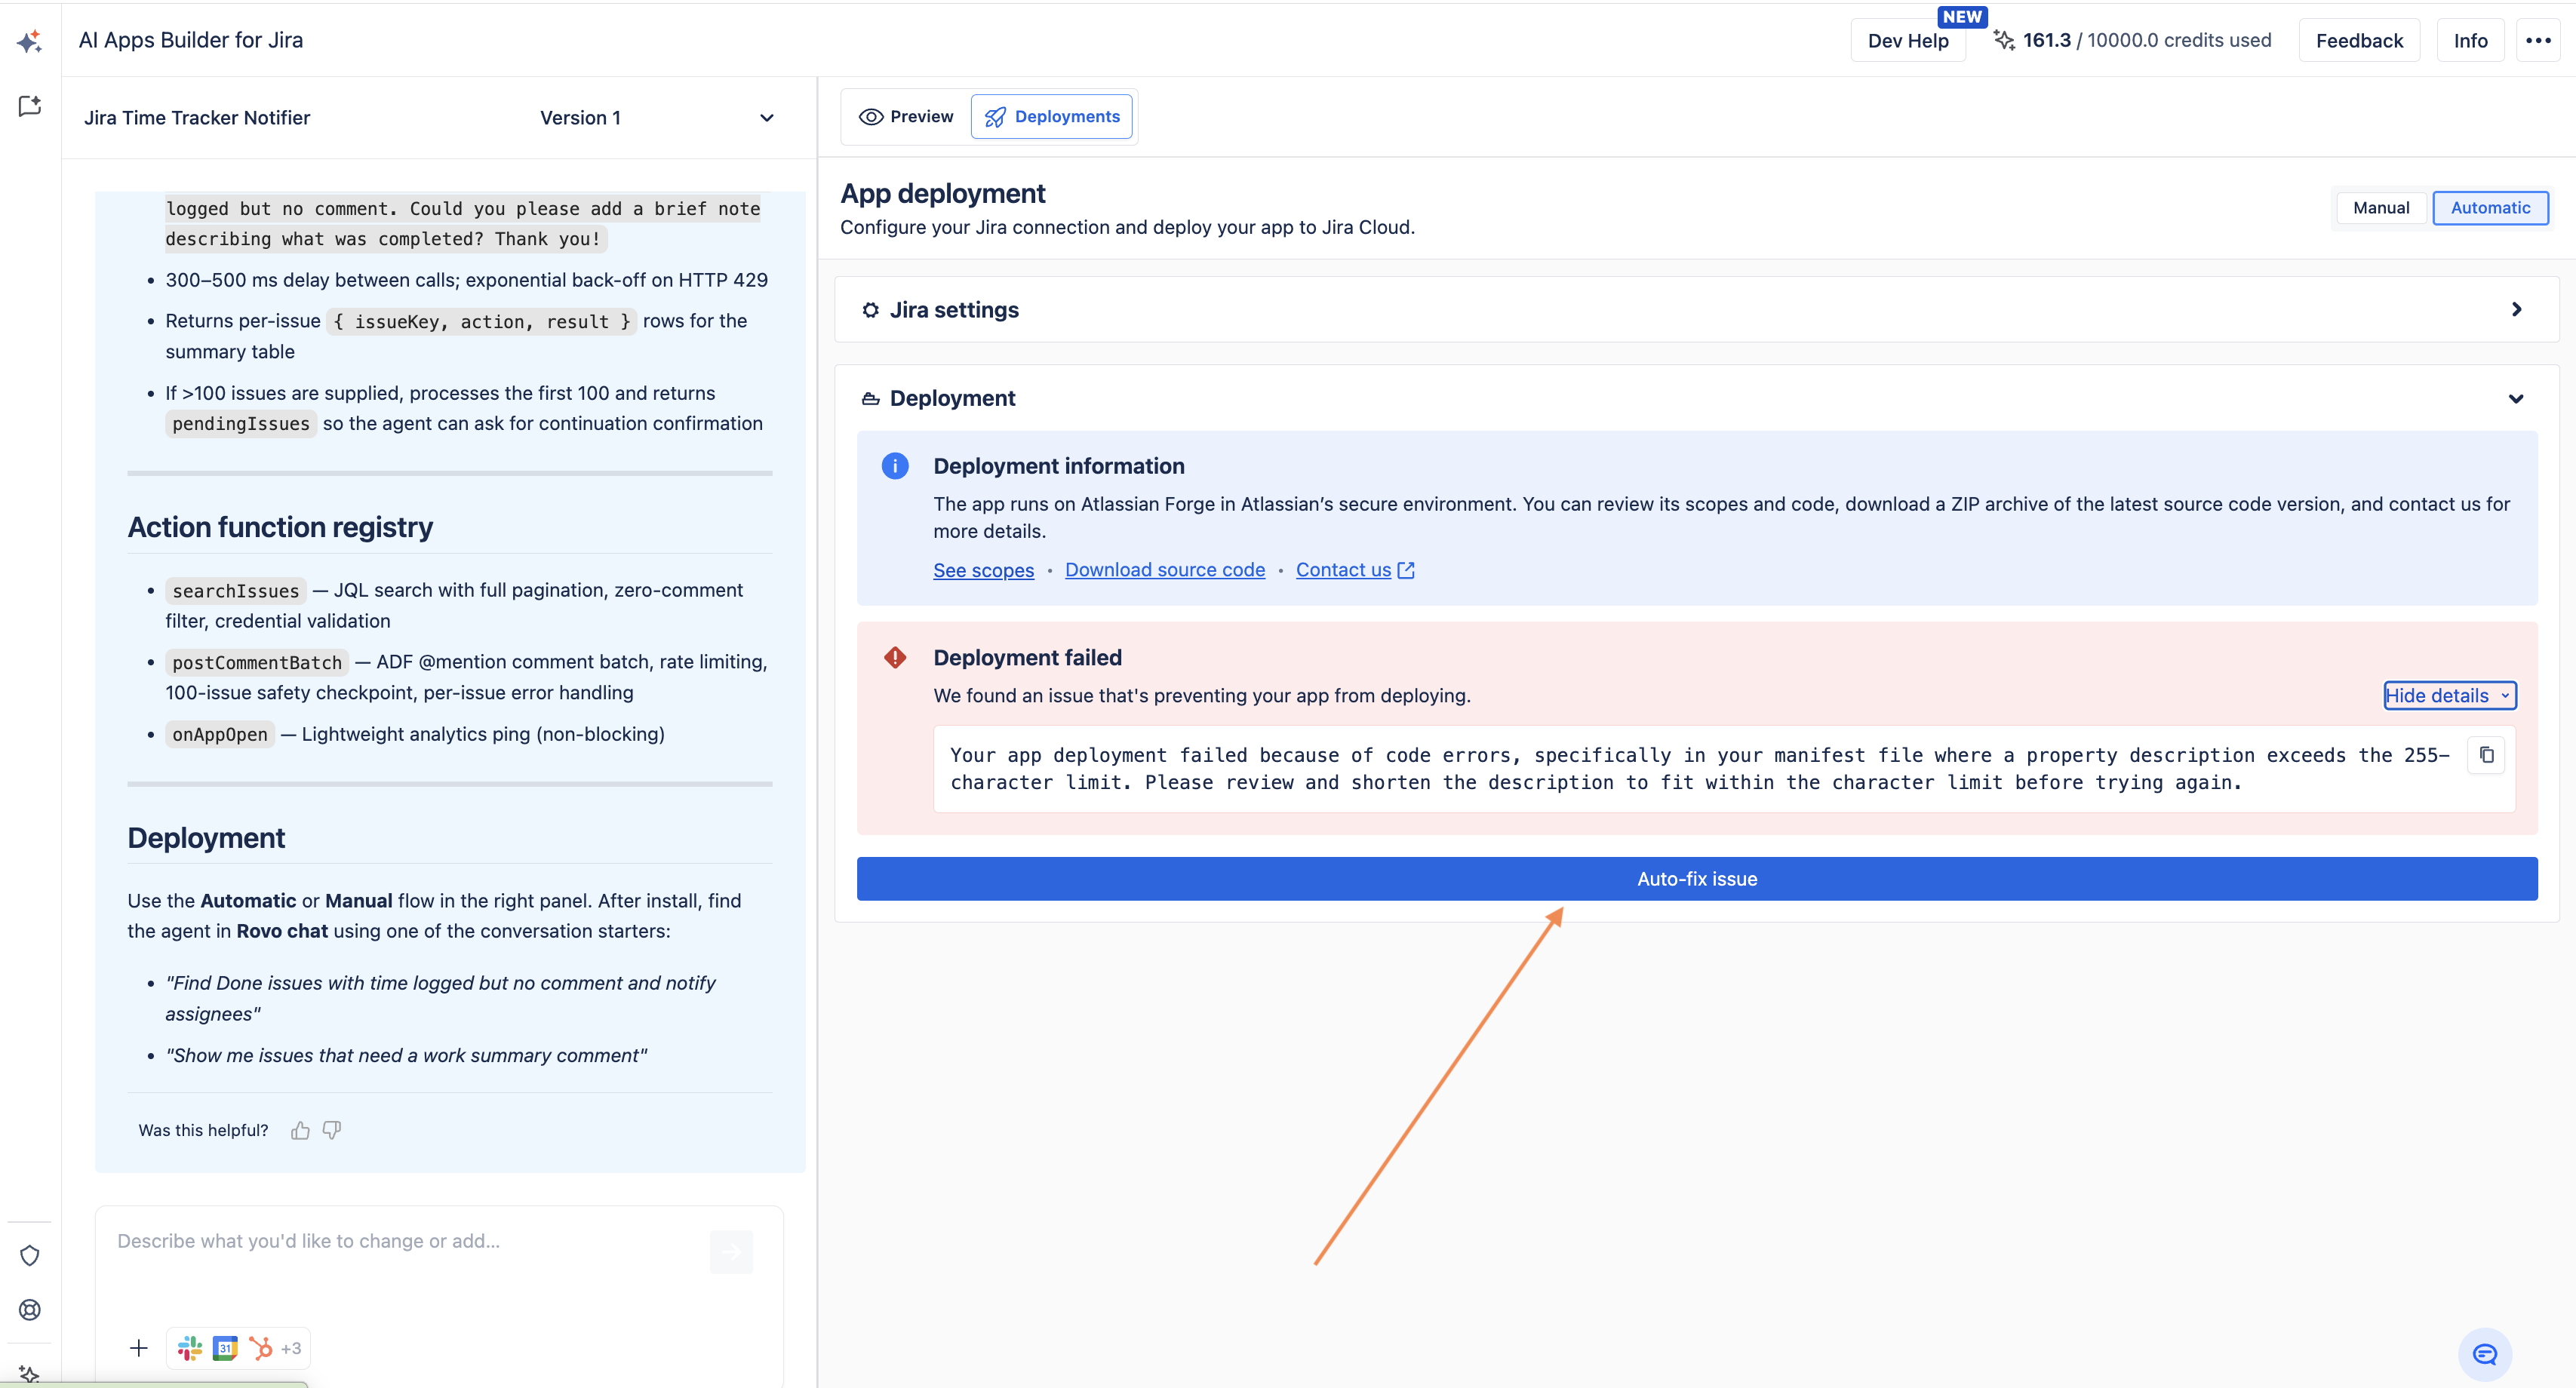Viewport: 2576px width, 1388px height.
Task: Click the 'Was this helpful?' text
Action: point(203,1130)
